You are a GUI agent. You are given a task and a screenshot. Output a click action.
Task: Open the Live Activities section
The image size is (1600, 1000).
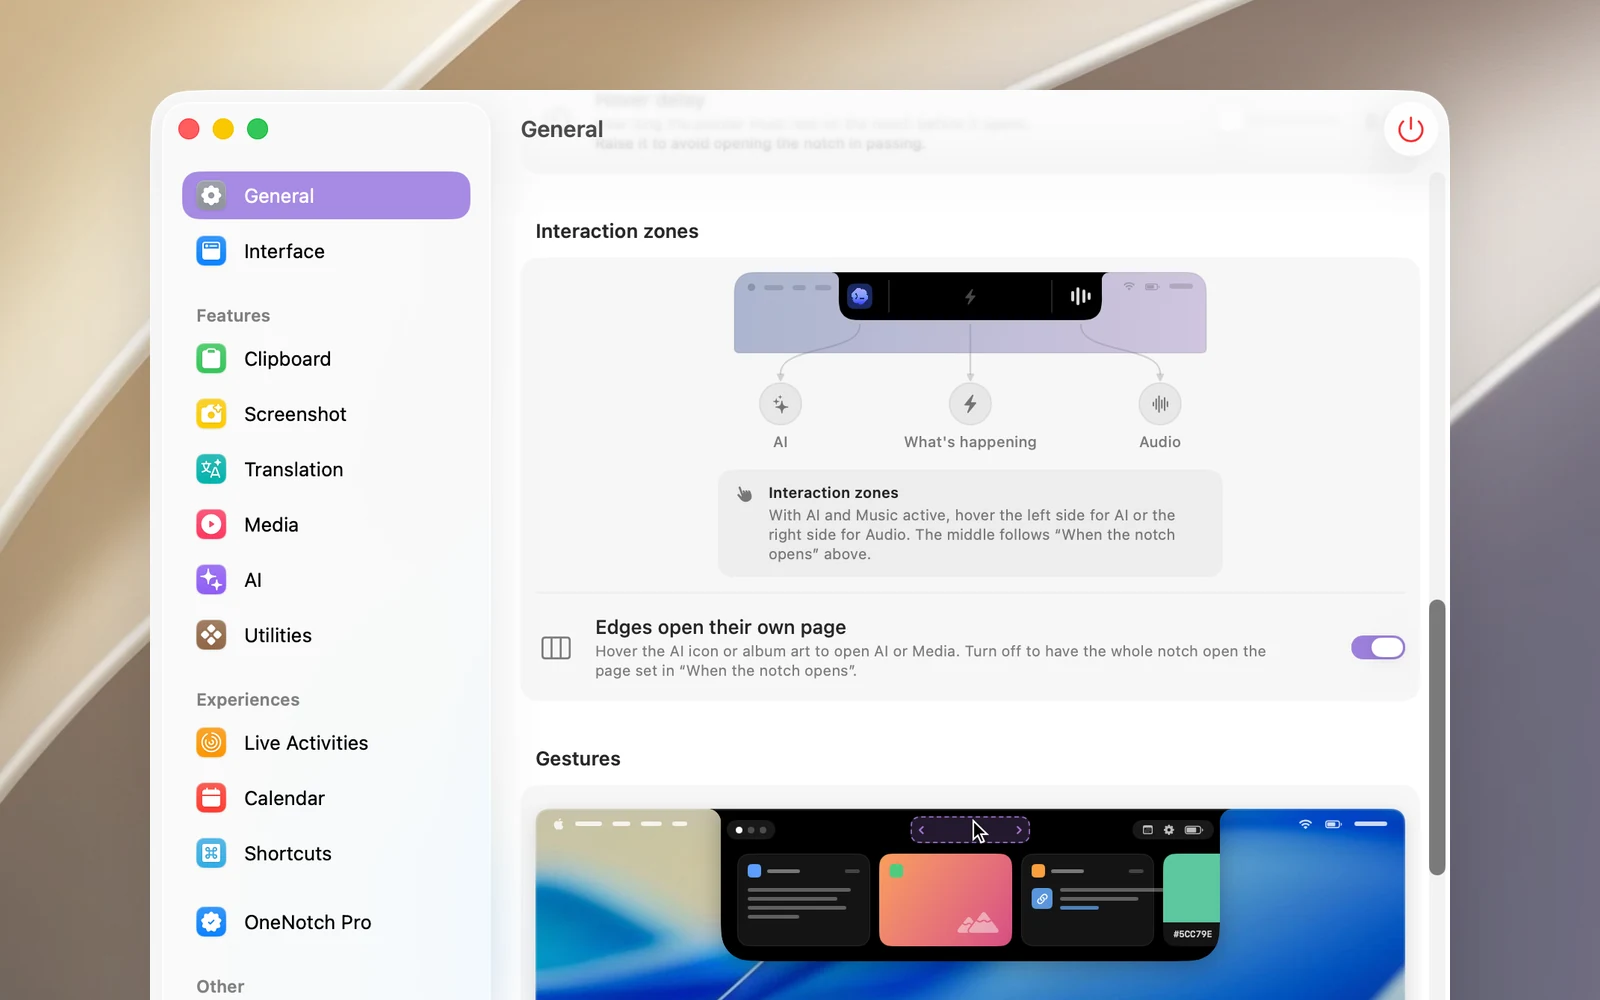click(326, 743)
